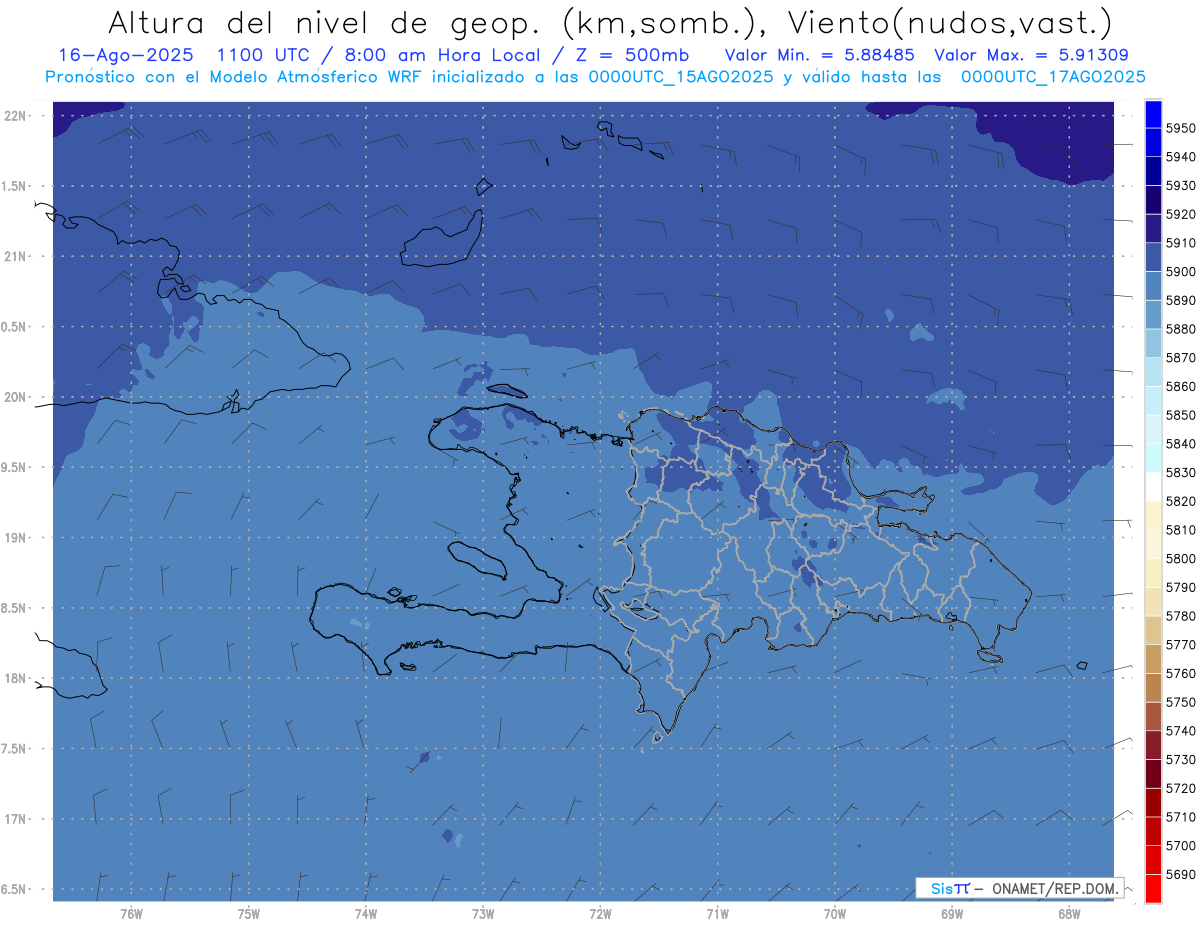Click the '17N' latitude label
This screenshot has height=927, width=1200.
[15, 819]
